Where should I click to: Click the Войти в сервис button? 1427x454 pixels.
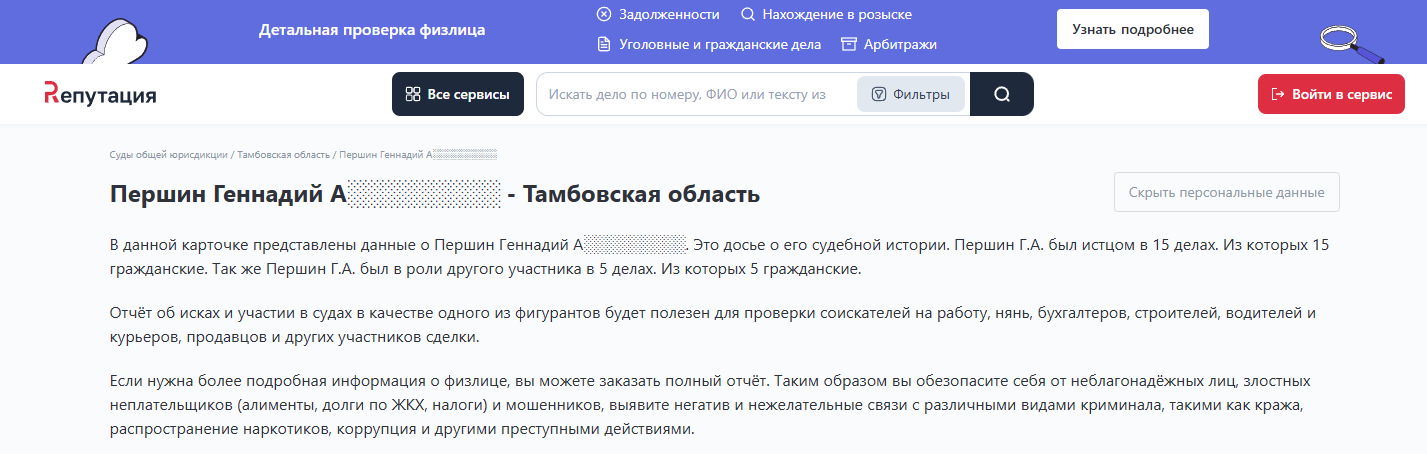pos(1331,94)
